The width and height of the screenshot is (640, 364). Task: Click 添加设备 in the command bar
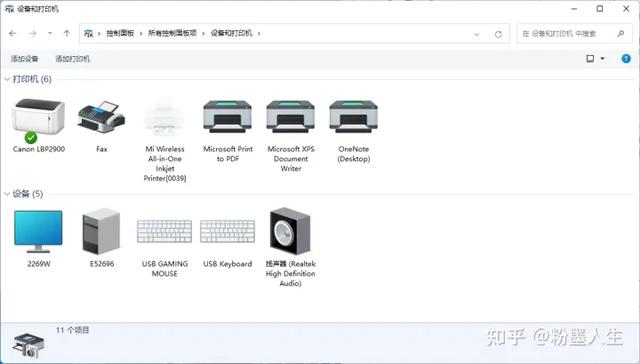(x=24, y=59)
